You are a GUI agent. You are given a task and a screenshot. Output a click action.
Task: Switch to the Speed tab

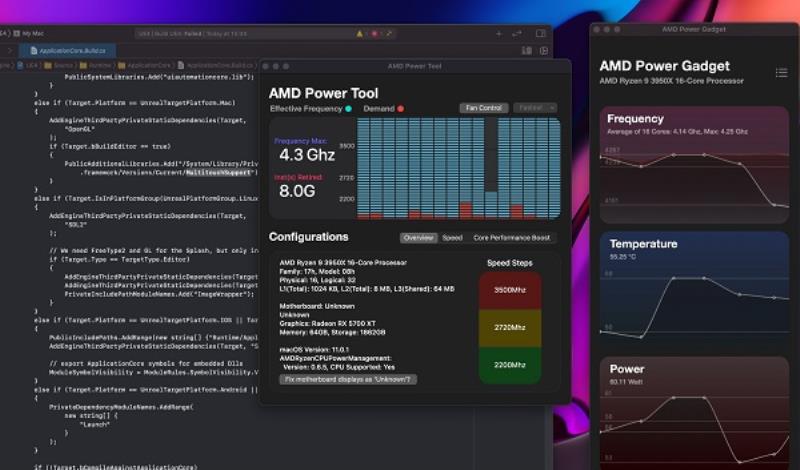pos(452,238)
